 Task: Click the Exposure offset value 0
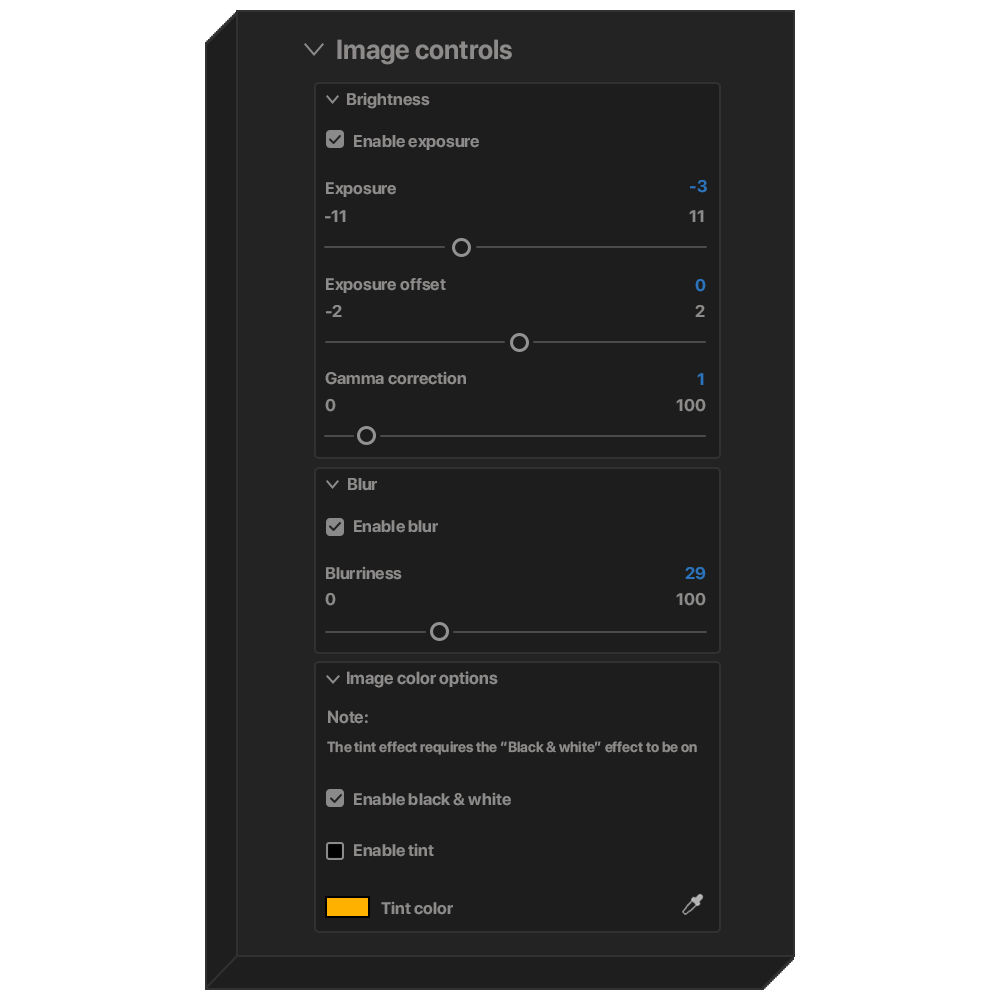point(700,285)
